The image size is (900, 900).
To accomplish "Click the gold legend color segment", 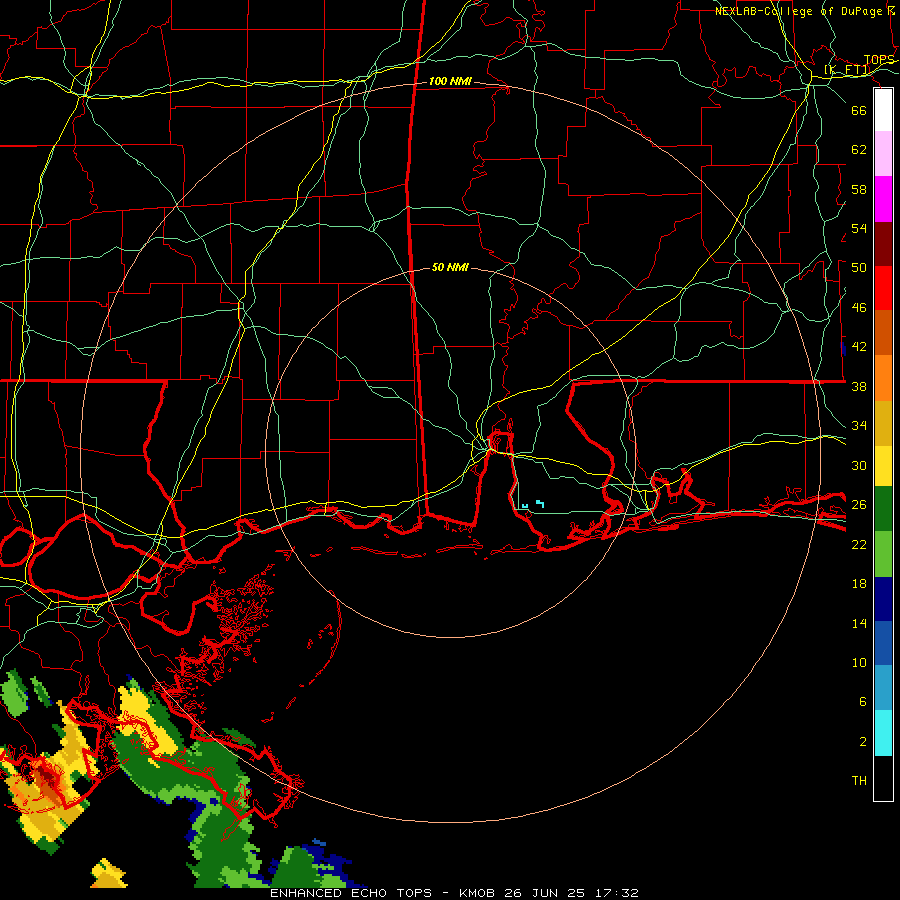I will 883,423.
